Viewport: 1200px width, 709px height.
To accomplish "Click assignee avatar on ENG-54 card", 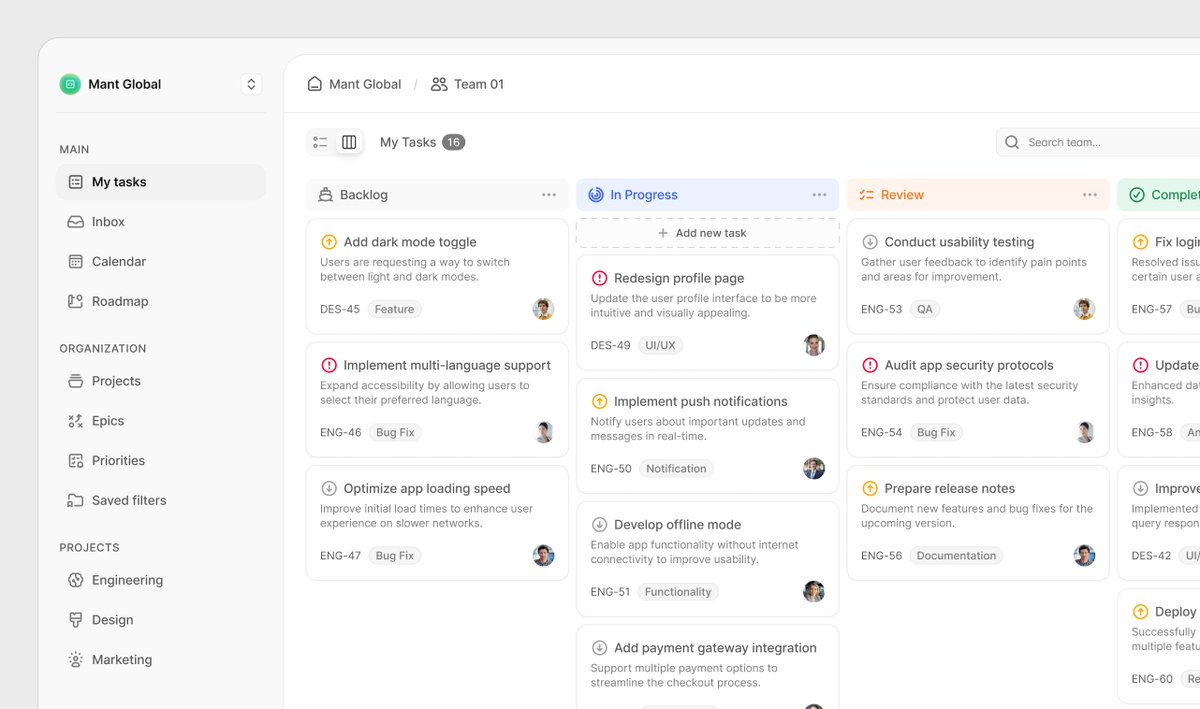I will coord(1084,432).
